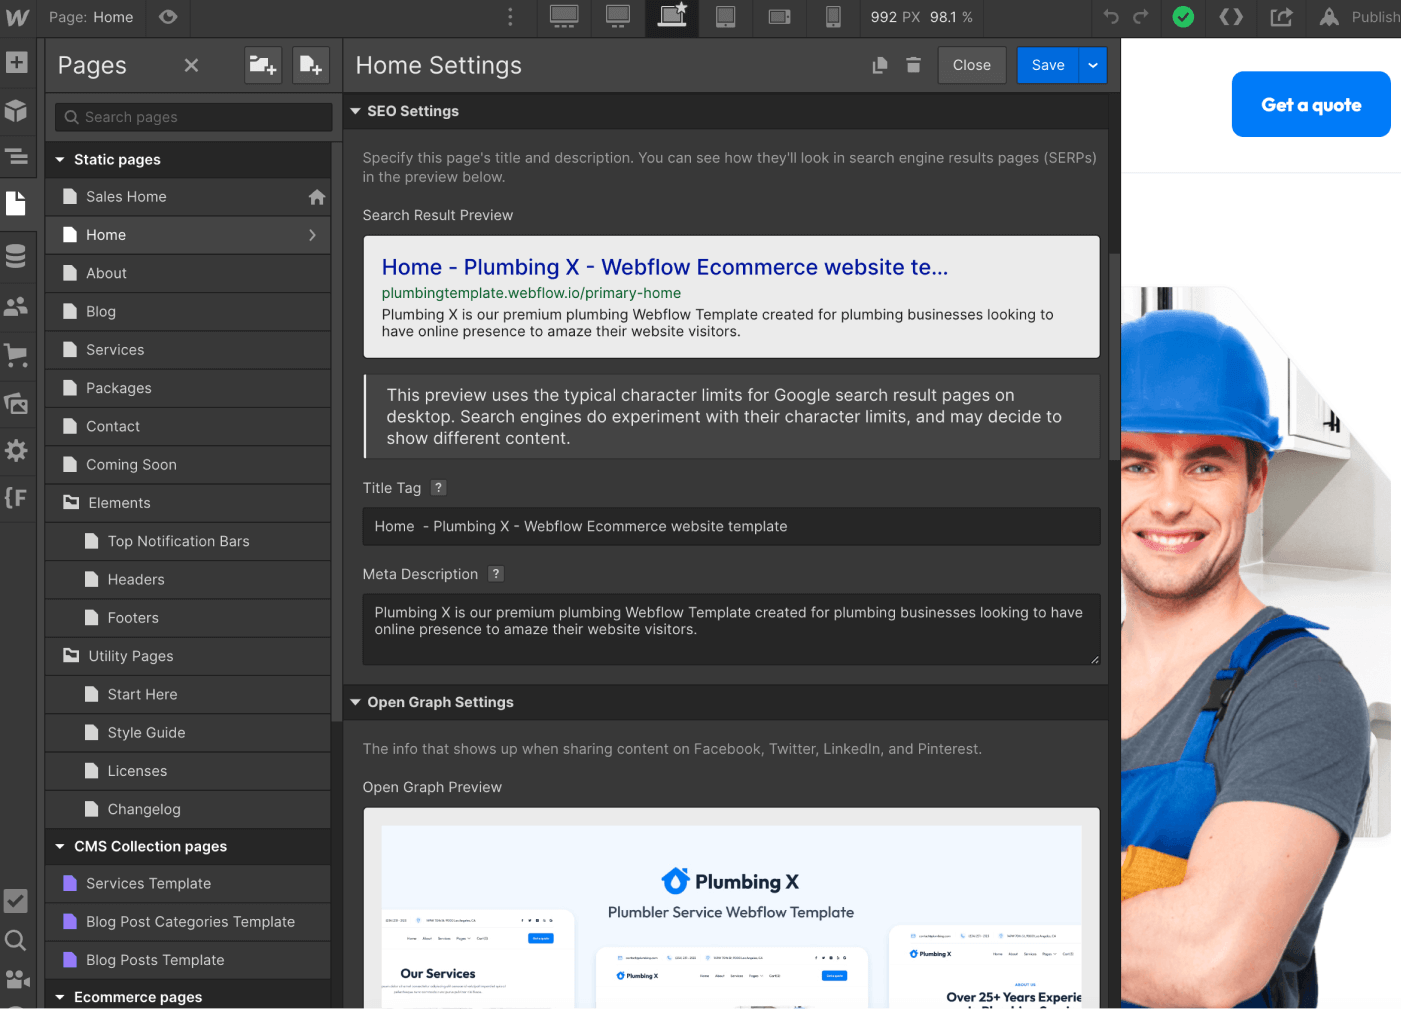Click inside the Title Tag field
Image resolution: width=1401 pixels, height=1009 pixels.
731,526
